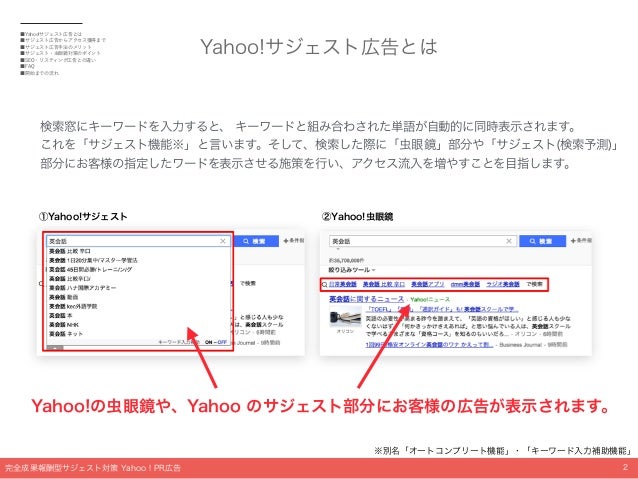Choose suggestion 英会話 ハナ国際アカデミー
Screen dimensions: 638x479
click(83, 288)
